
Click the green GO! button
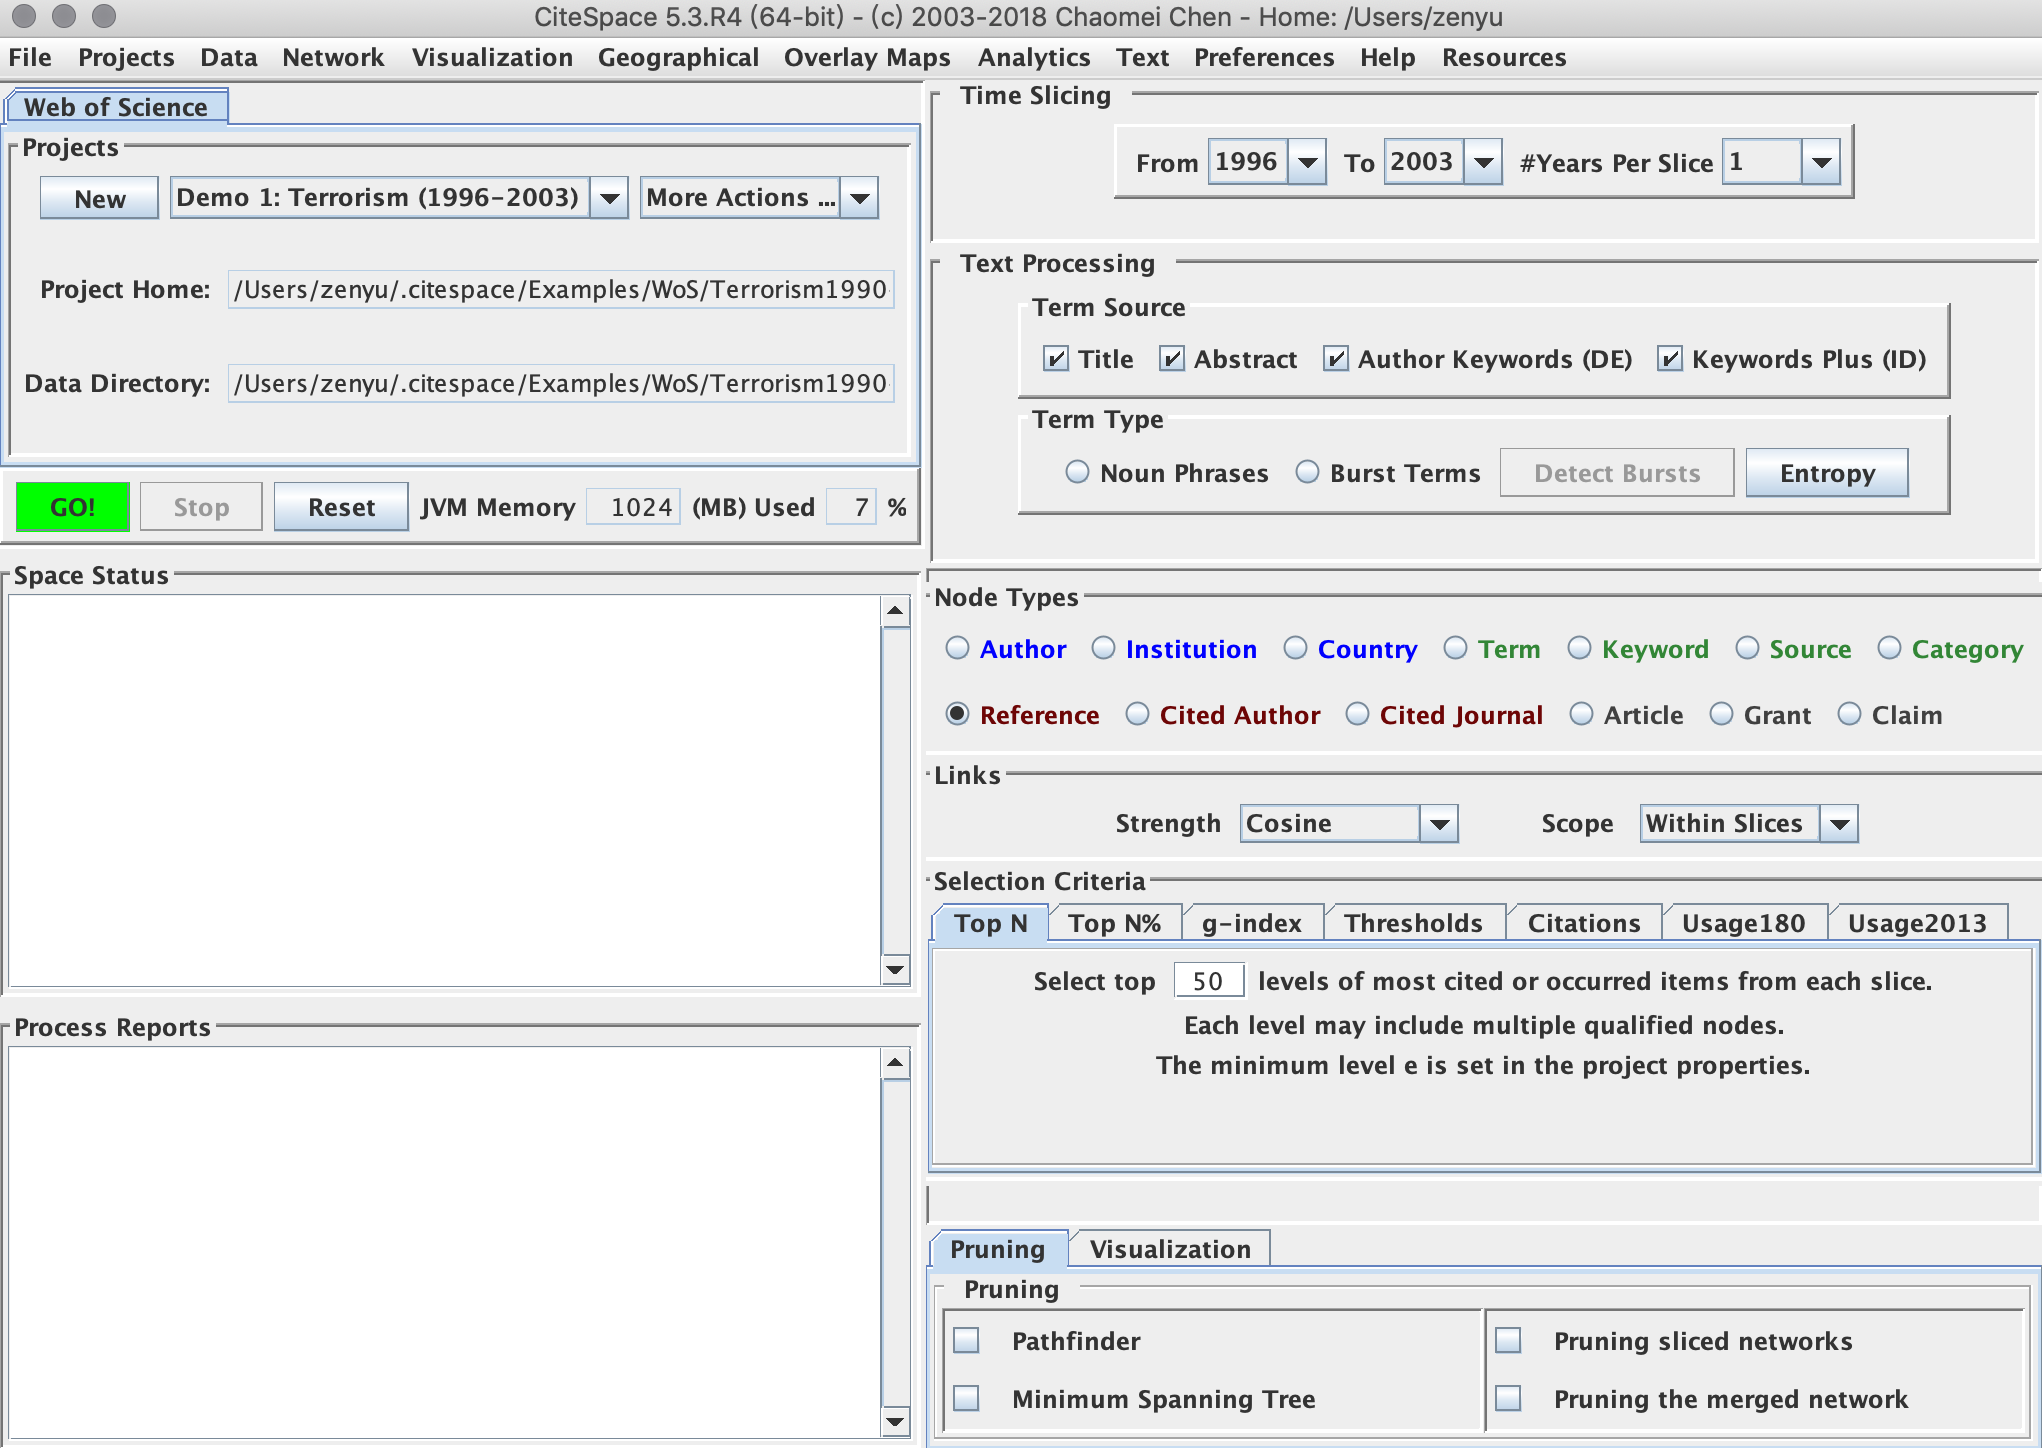[x=72, y=507]
